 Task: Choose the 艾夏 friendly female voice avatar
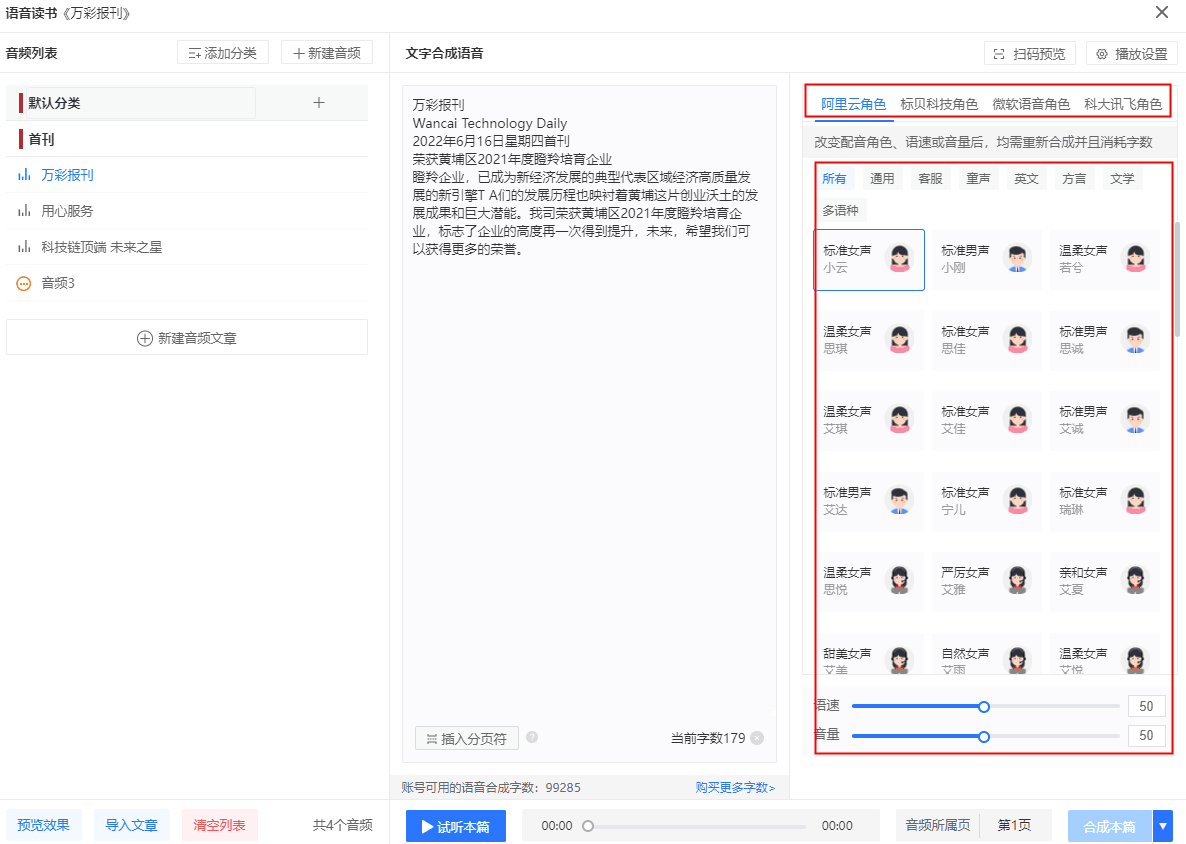click(x=1135, y=581)
